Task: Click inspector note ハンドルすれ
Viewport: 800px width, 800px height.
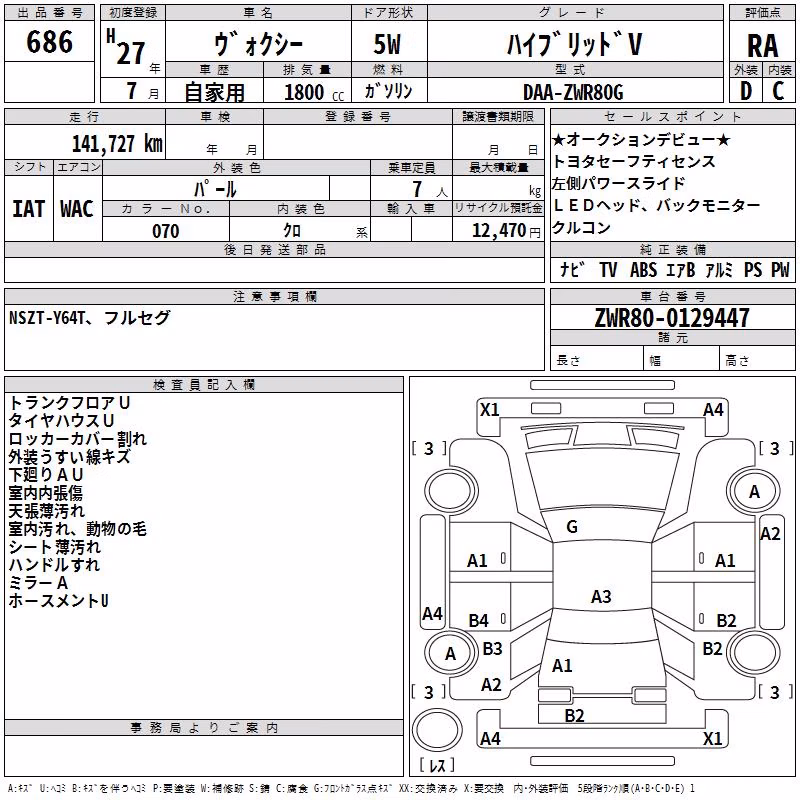Action: coord(54,565)
